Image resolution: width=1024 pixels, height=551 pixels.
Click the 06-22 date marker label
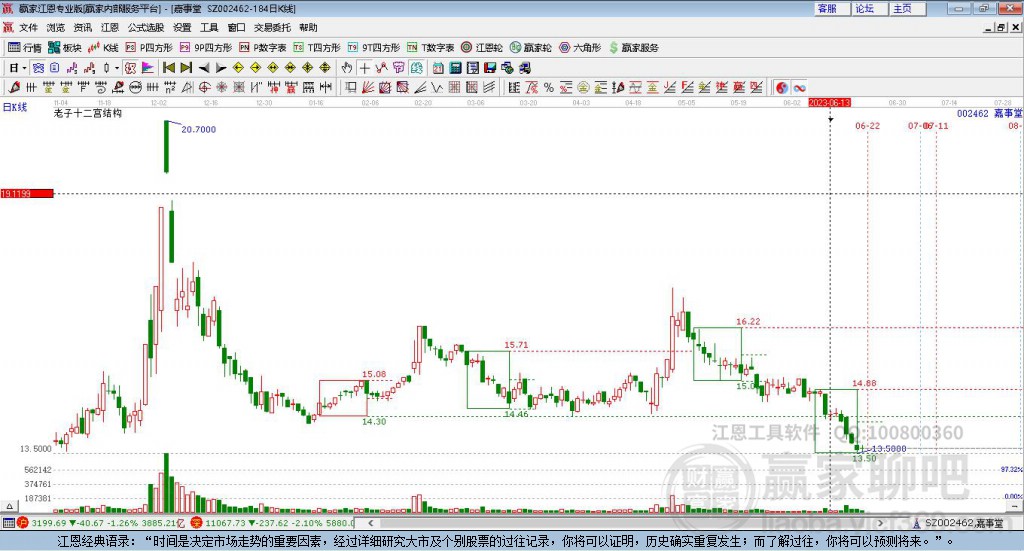click(867, 126)
